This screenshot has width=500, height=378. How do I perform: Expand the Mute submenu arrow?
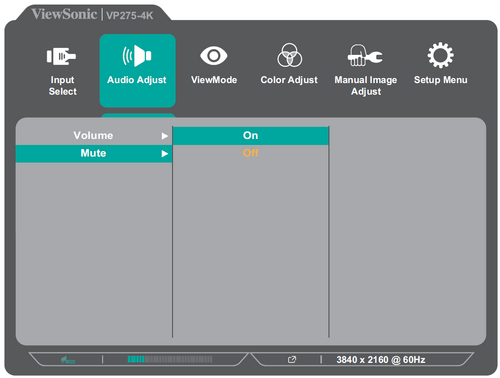[x=165, y=154]
